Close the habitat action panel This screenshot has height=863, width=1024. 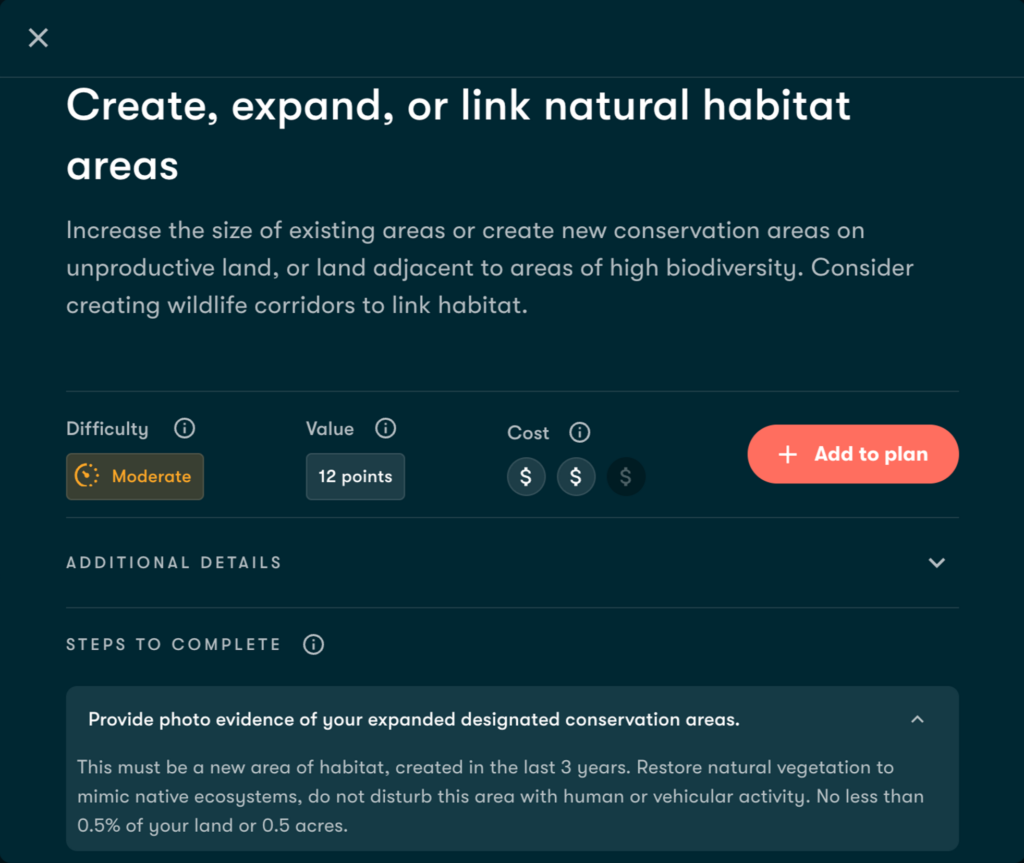[x=38, y=38]
